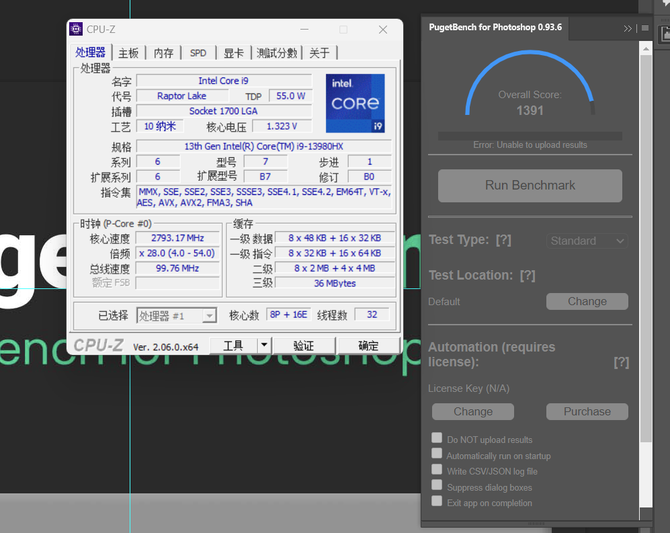The image size is (670, 533).
Task: Switch to the SPD tab
Action: tap(198, 53)
